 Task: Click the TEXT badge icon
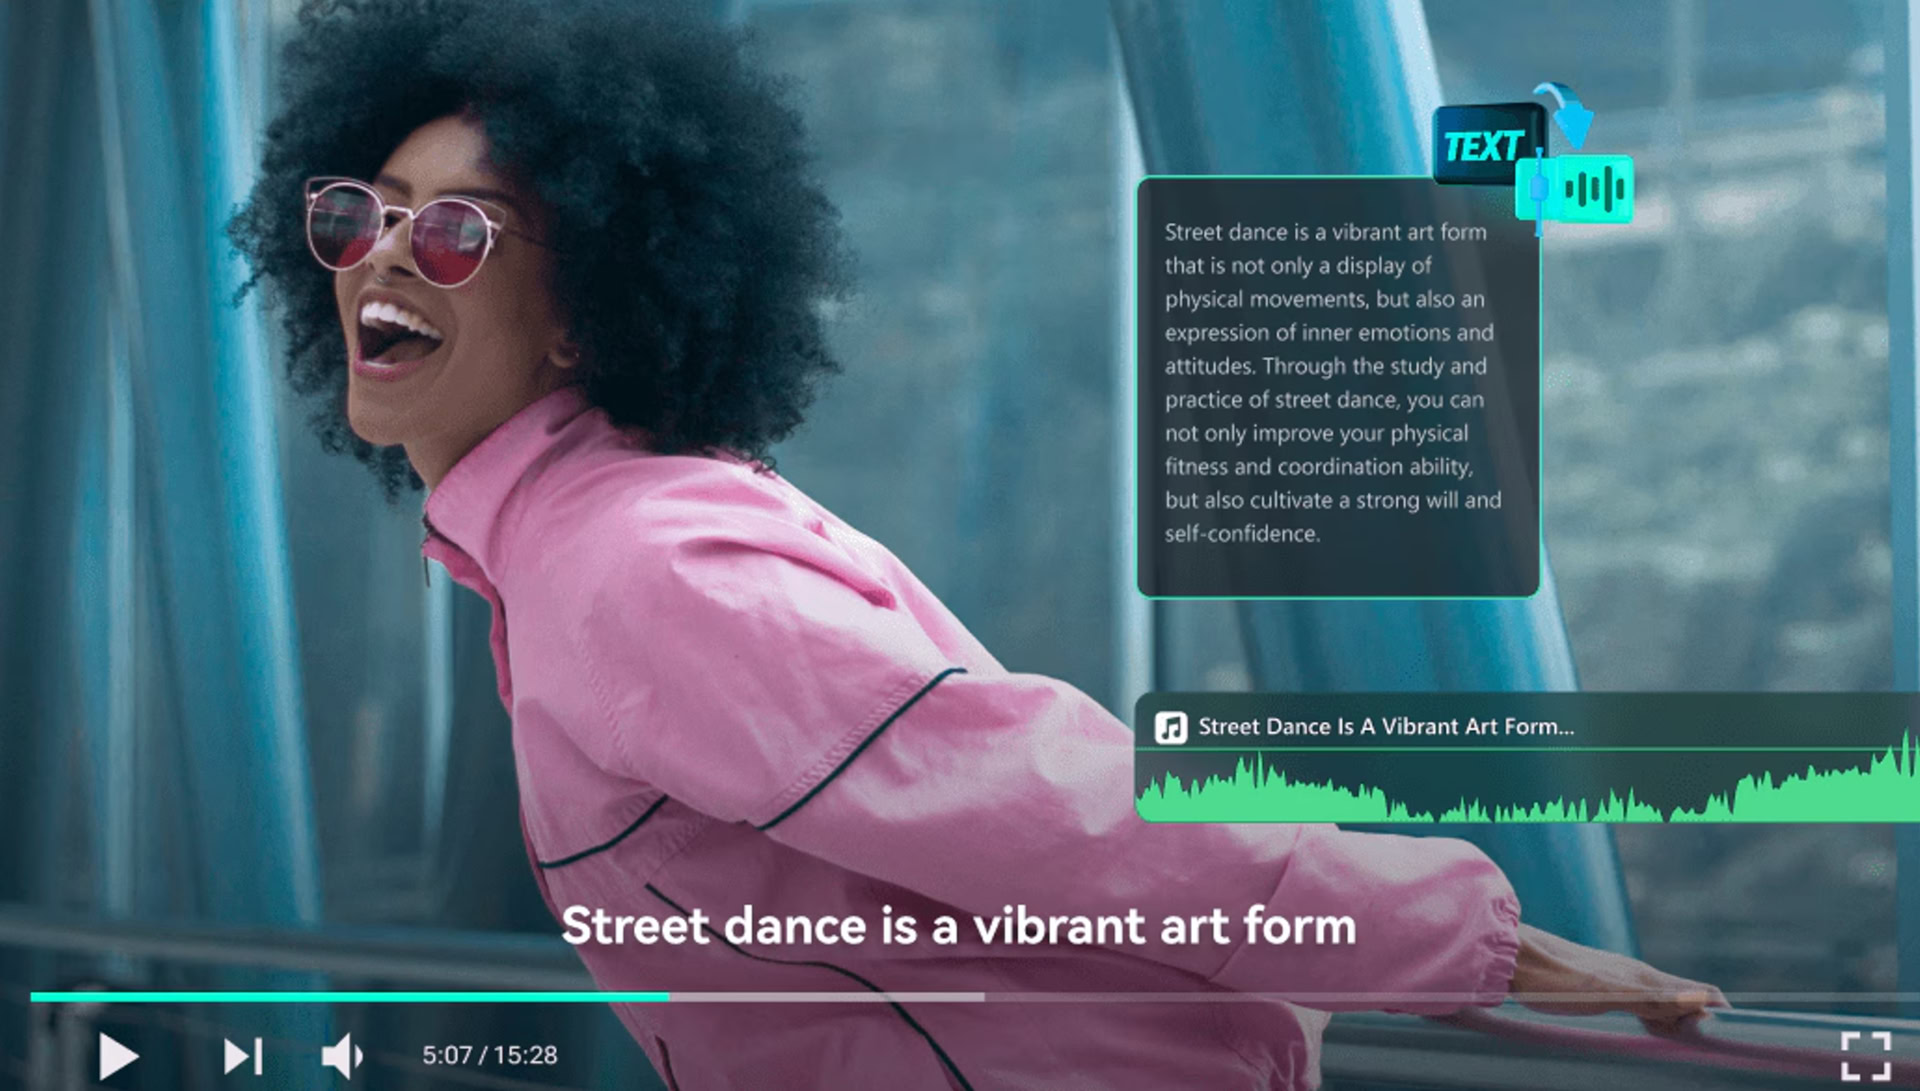(1483, 146)
